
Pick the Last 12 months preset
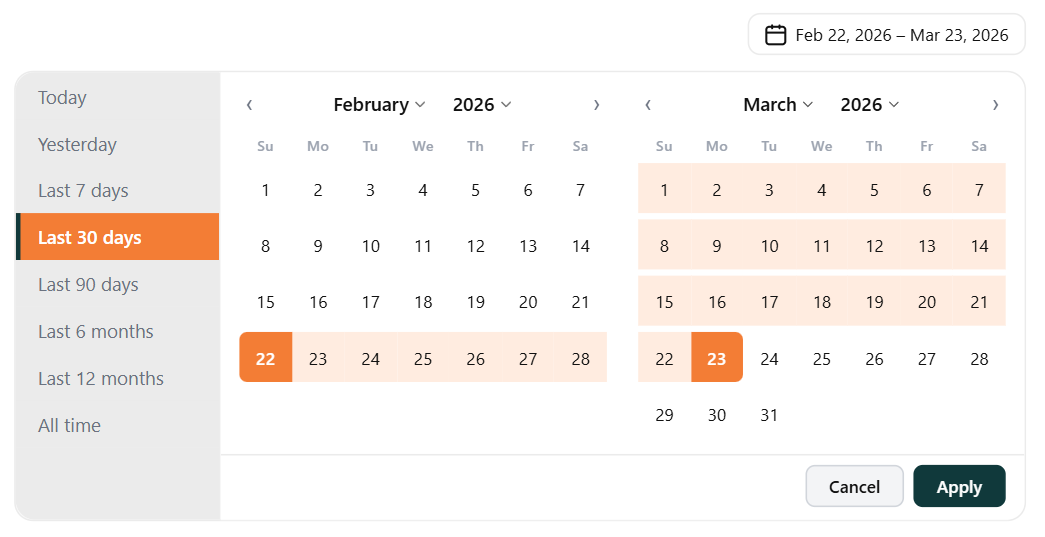tap(101, 379)
